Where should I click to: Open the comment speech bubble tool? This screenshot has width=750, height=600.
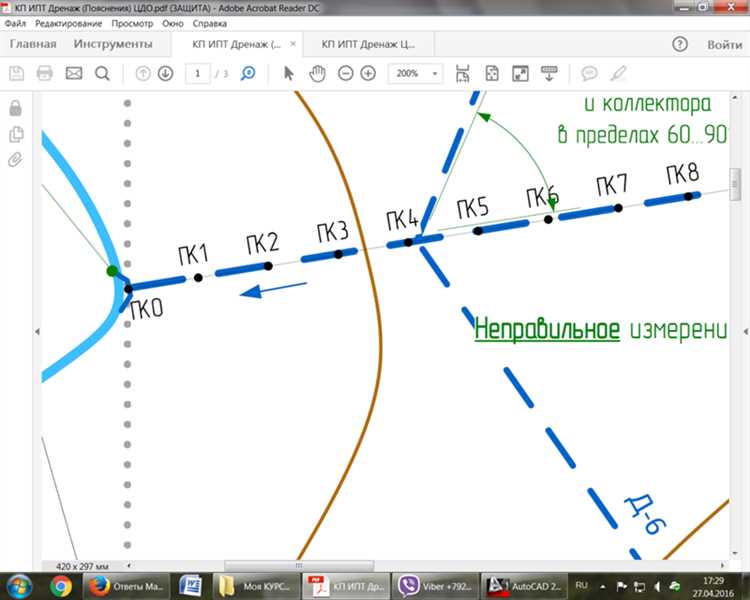coord(590,73)
